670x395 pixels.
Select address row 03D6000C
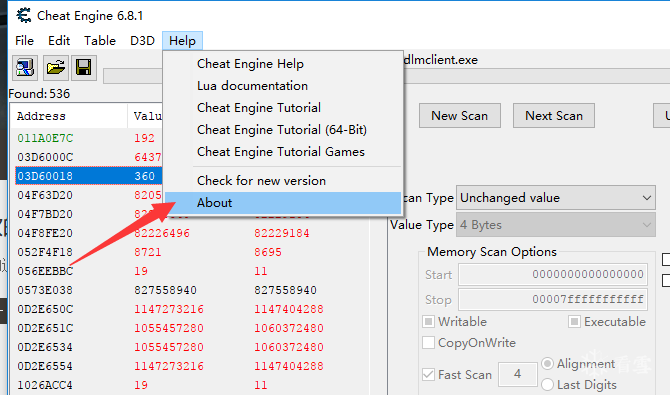click(x=45, y=157)
